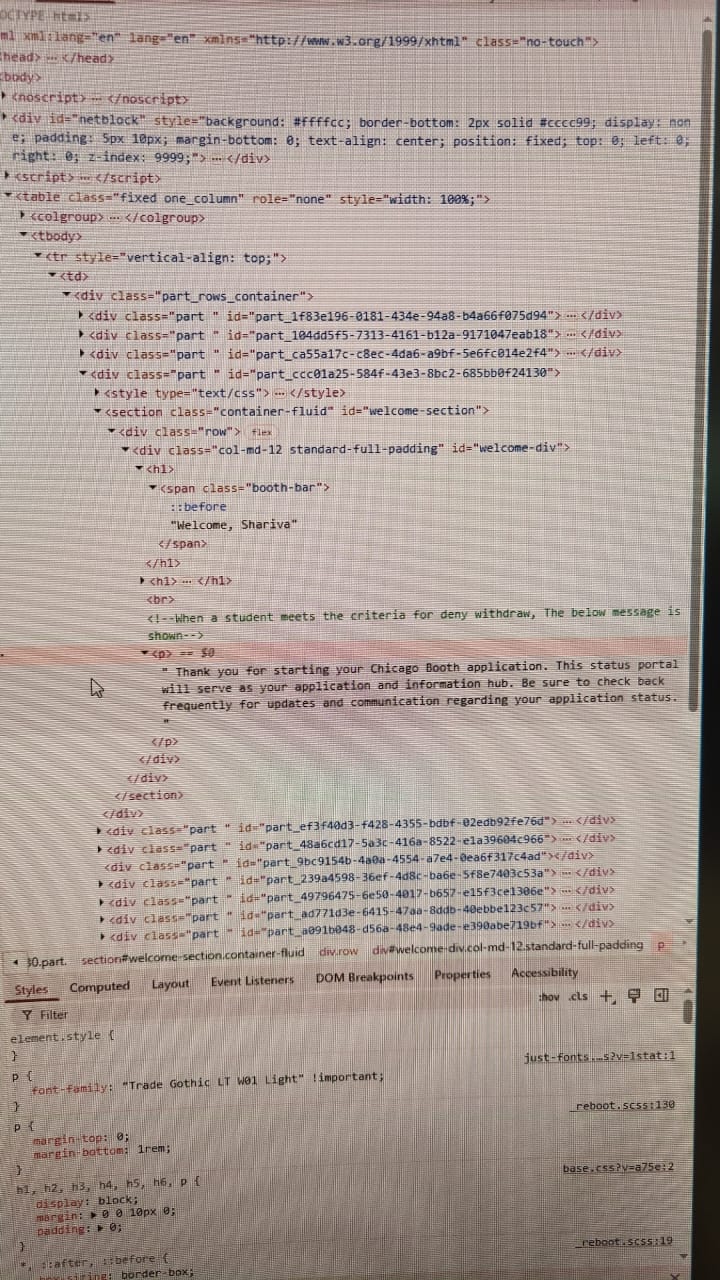This screenshot has height=1280, width=720.
Task: Toggle the .cls class editor button
Action: click(578, 996)
